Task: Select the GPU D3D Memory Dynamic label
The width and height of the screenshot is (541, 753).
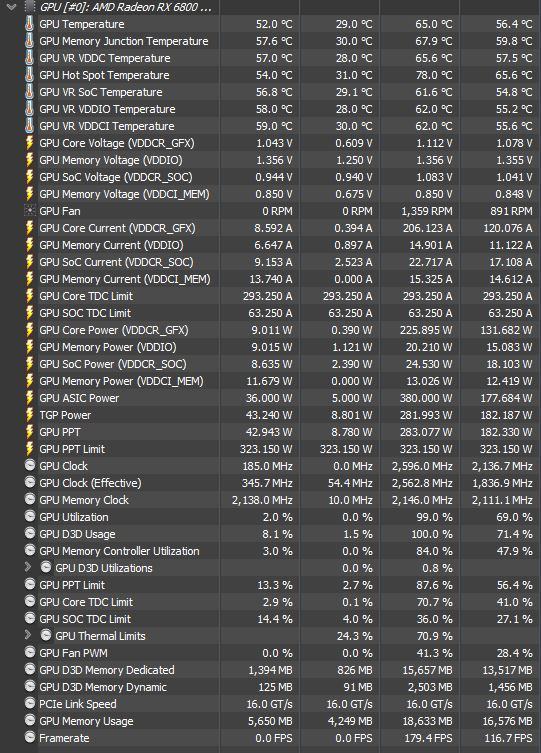Action: pos(103,687)
